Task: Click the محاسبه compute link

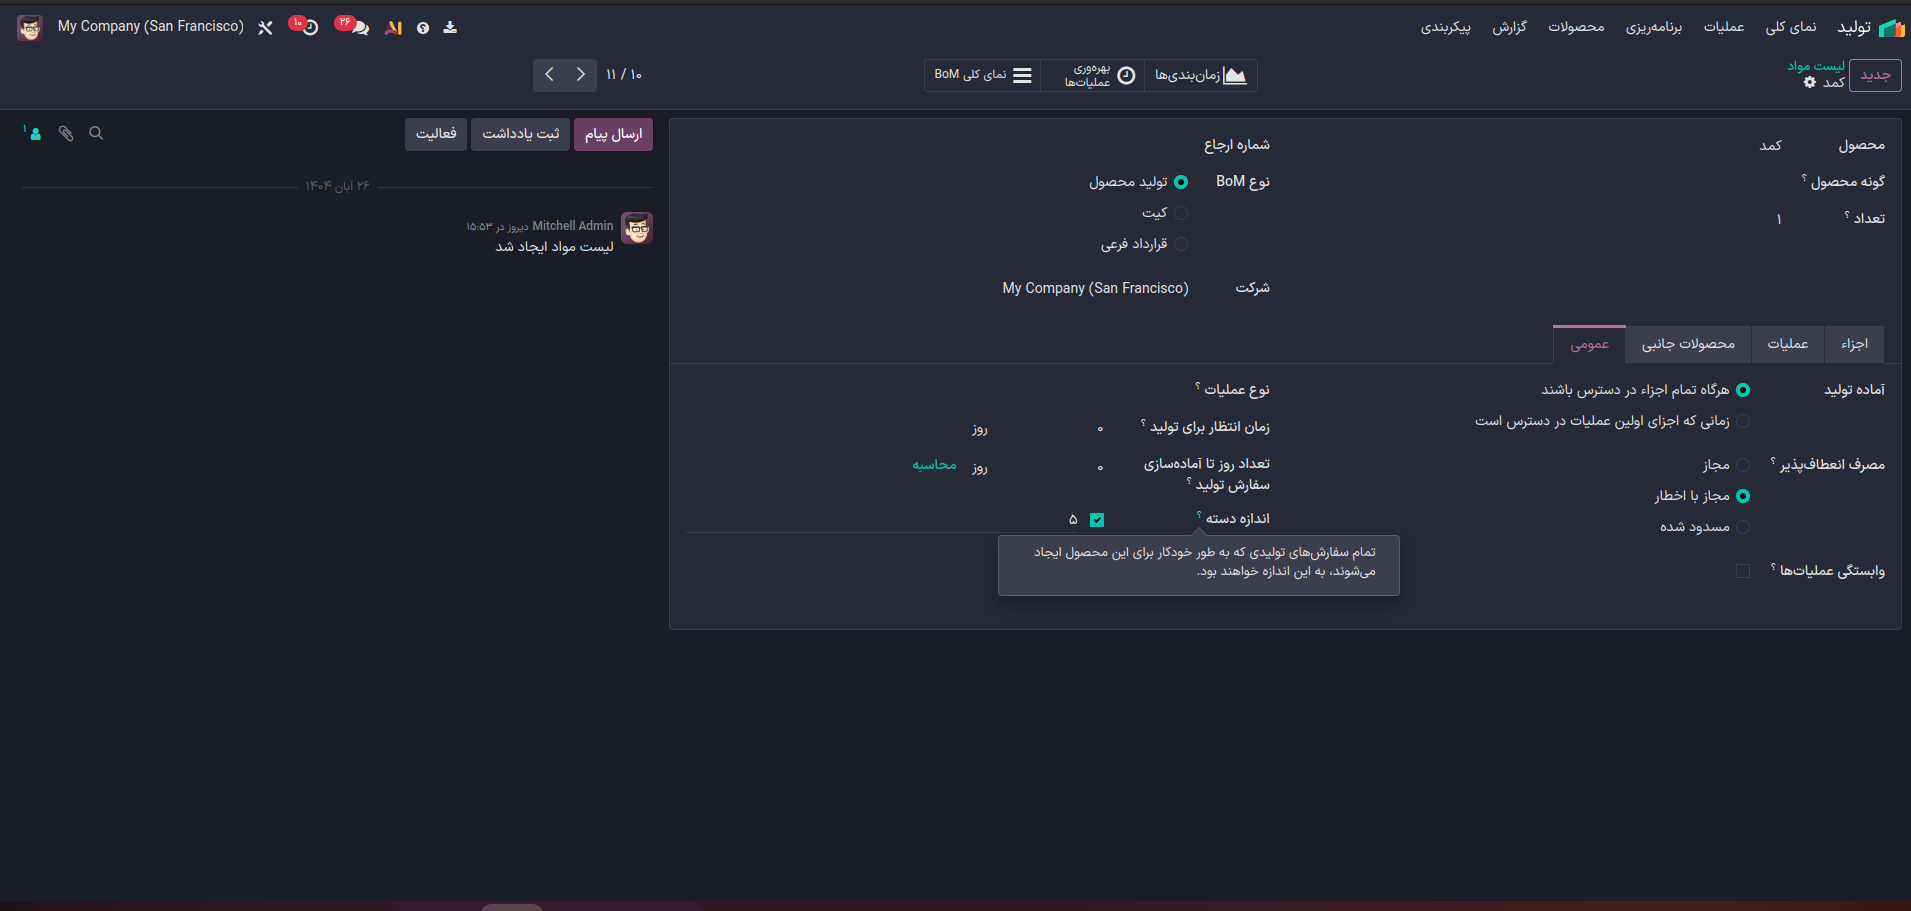Action: [934, 465]
